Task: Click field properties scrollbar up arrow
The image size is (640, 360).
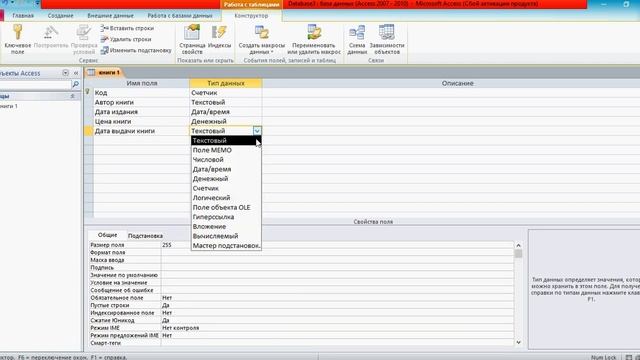Action: pyautogui.click(x=518, y=245)
